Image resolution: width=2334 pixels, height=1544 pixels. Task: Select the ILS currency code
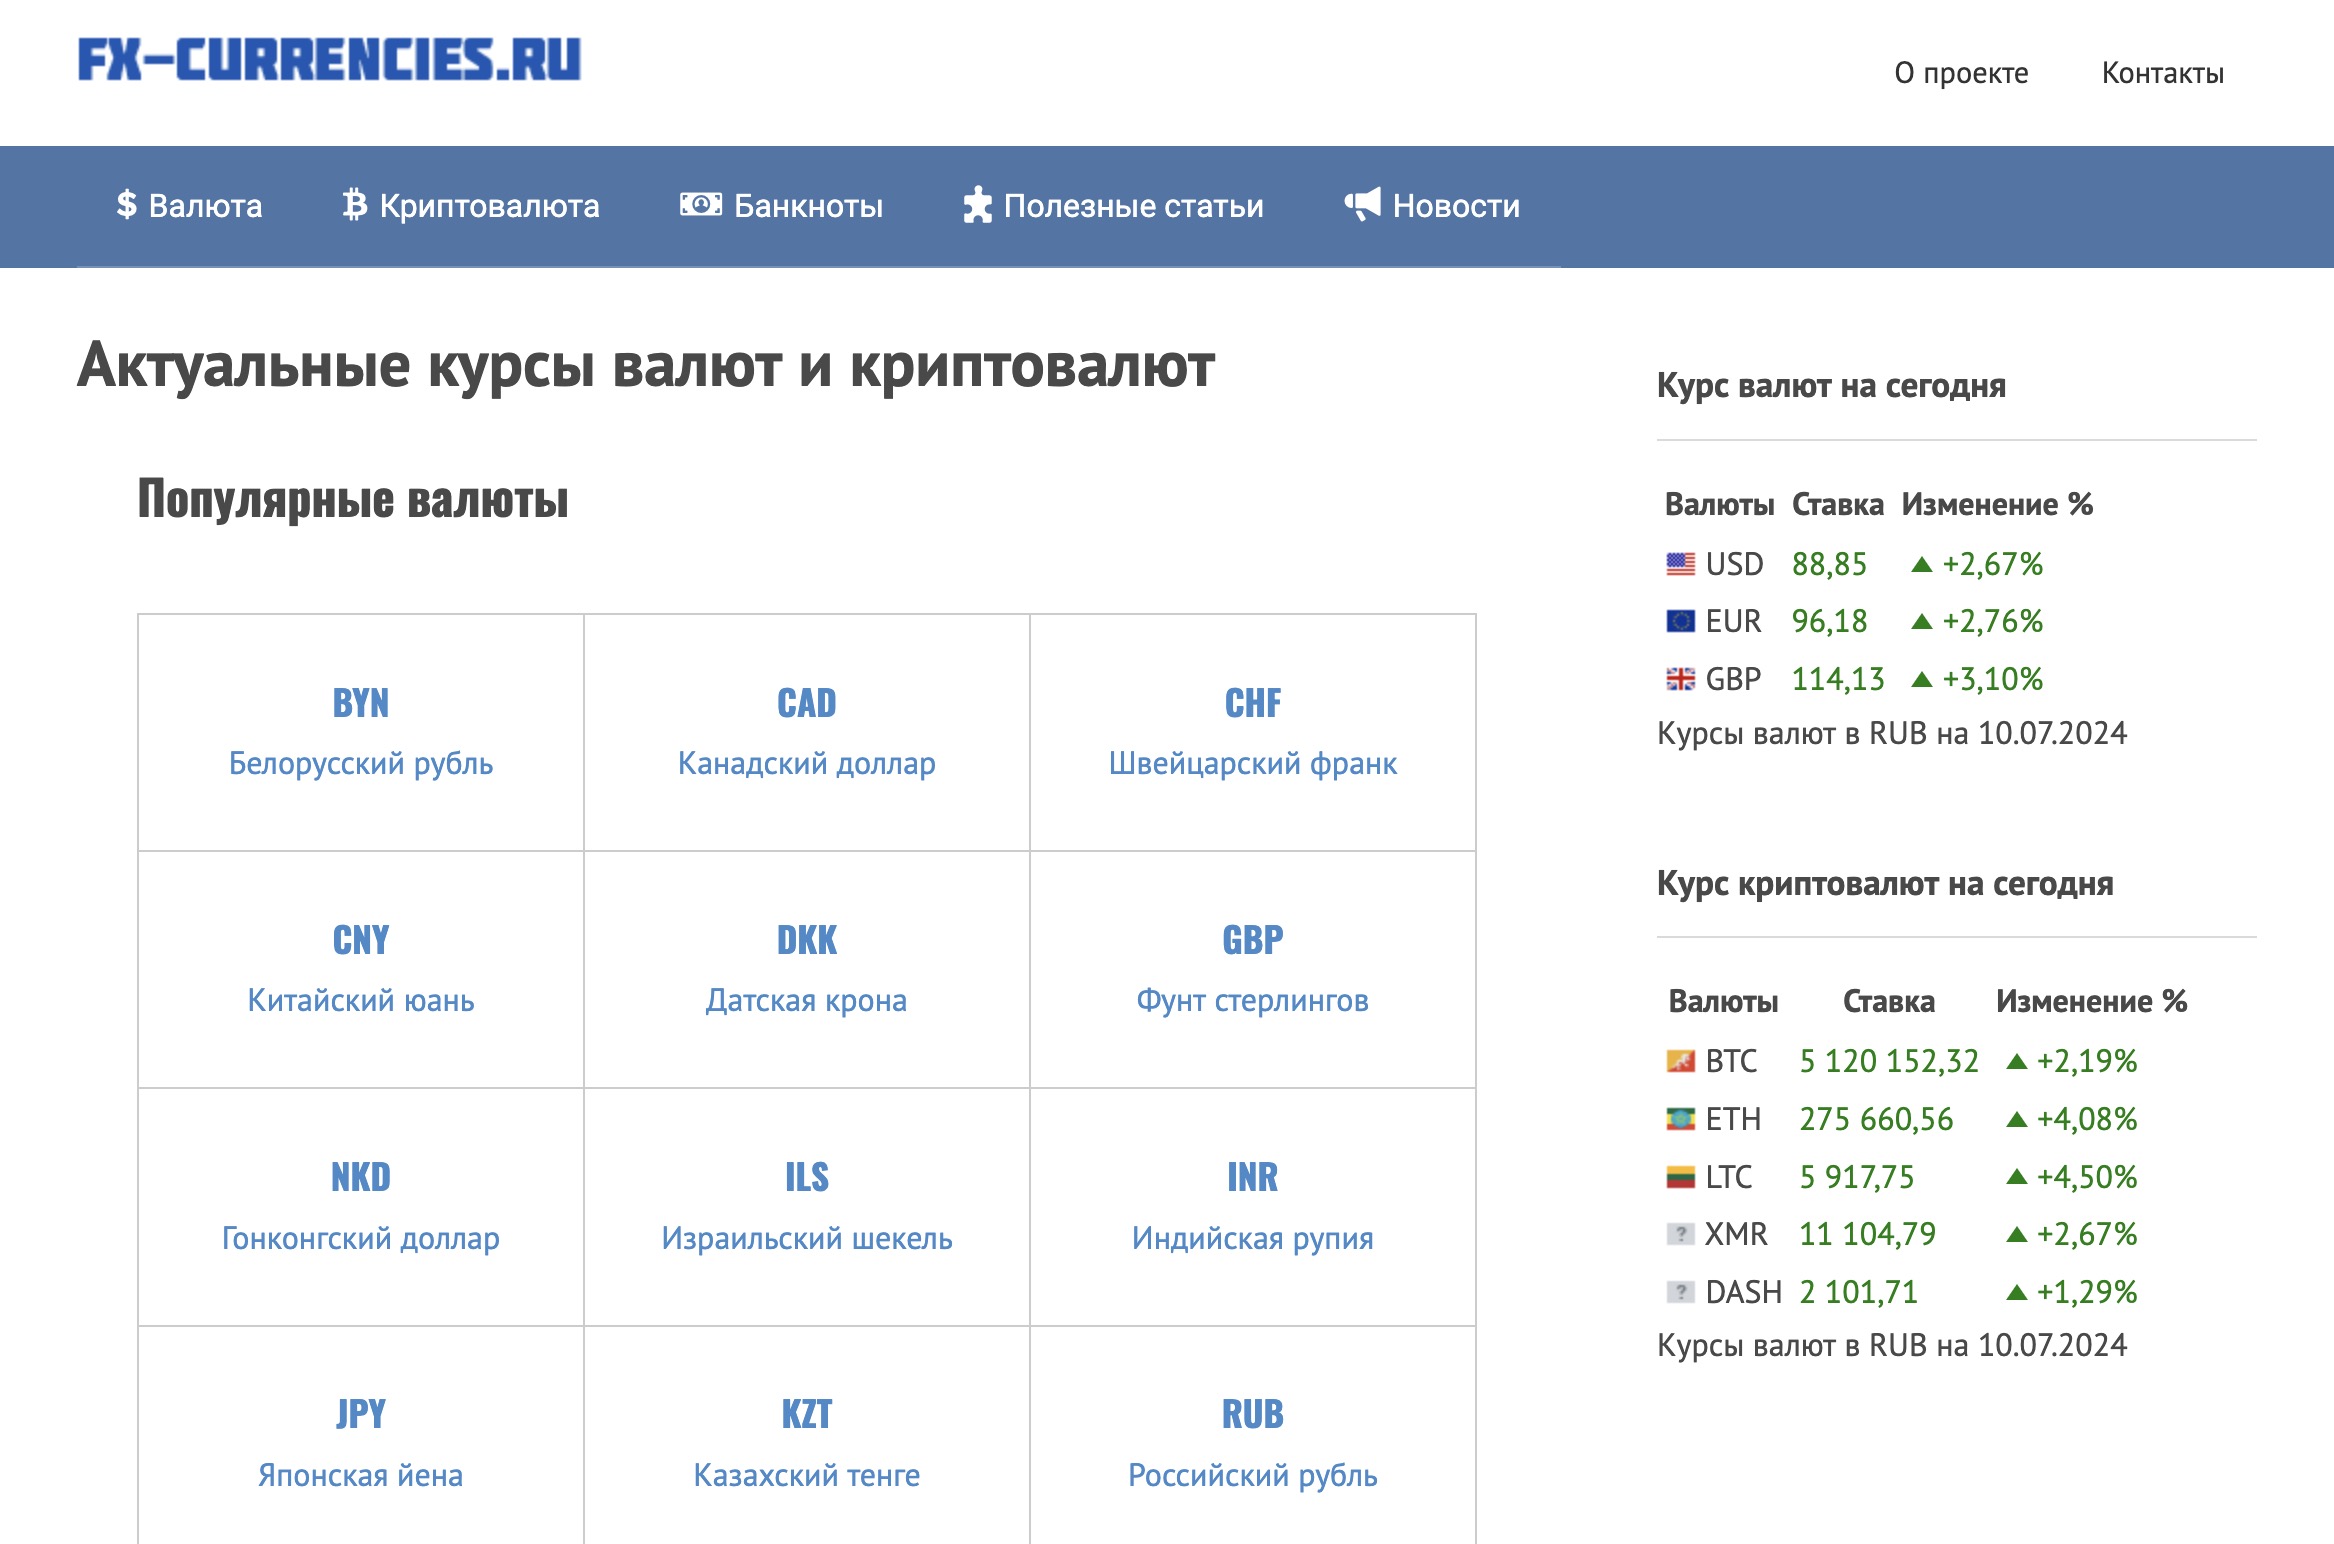[x=807, y=1178]
